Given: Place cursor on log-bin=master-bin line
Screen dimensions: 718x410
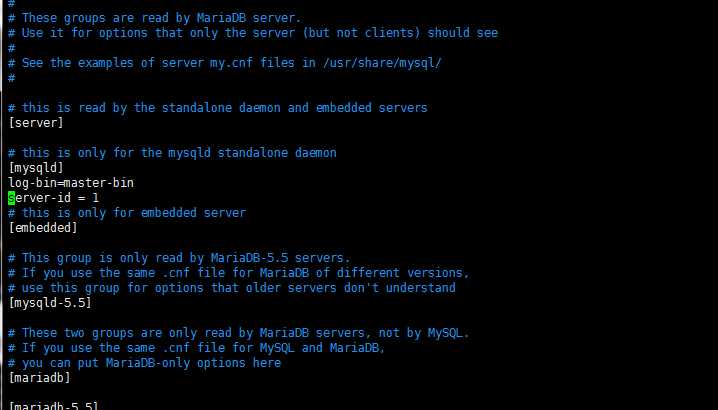Looking at the screenshot, I should (x=71, y=183).
